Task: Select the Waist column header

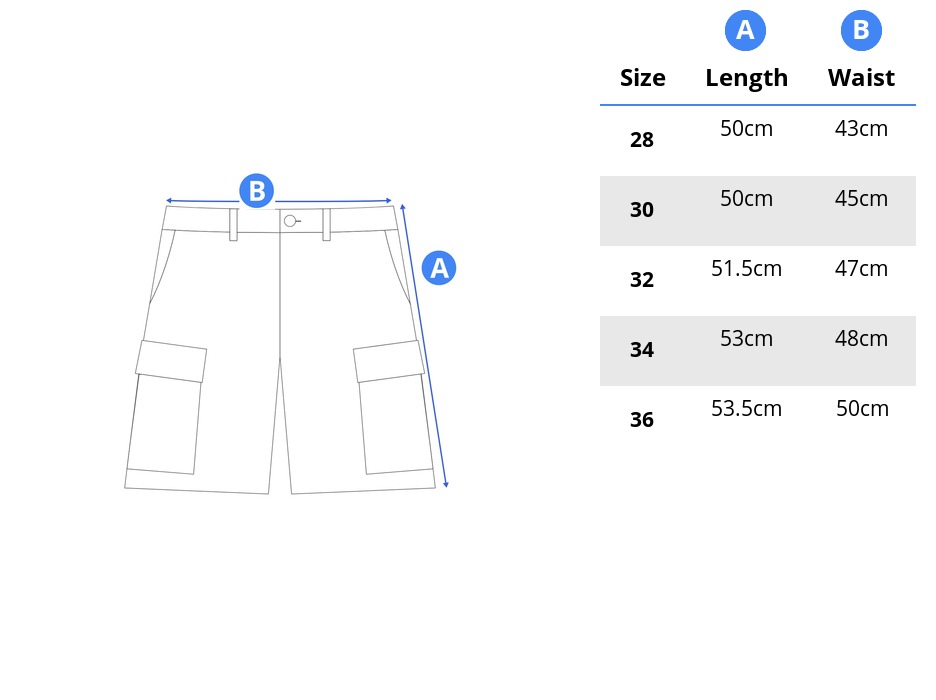Action: coord(861,78)
